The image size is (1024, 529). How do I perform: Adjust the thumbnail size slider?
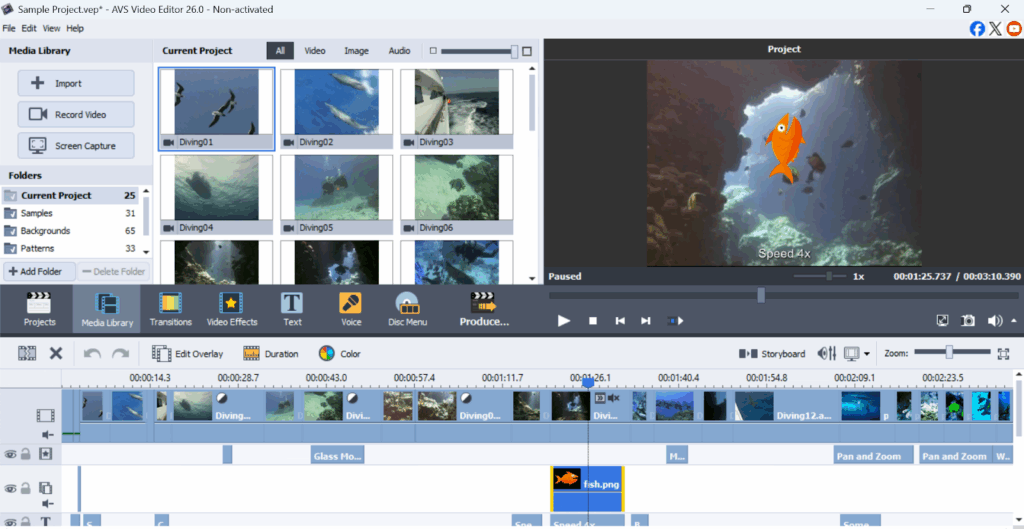[515, 51]
